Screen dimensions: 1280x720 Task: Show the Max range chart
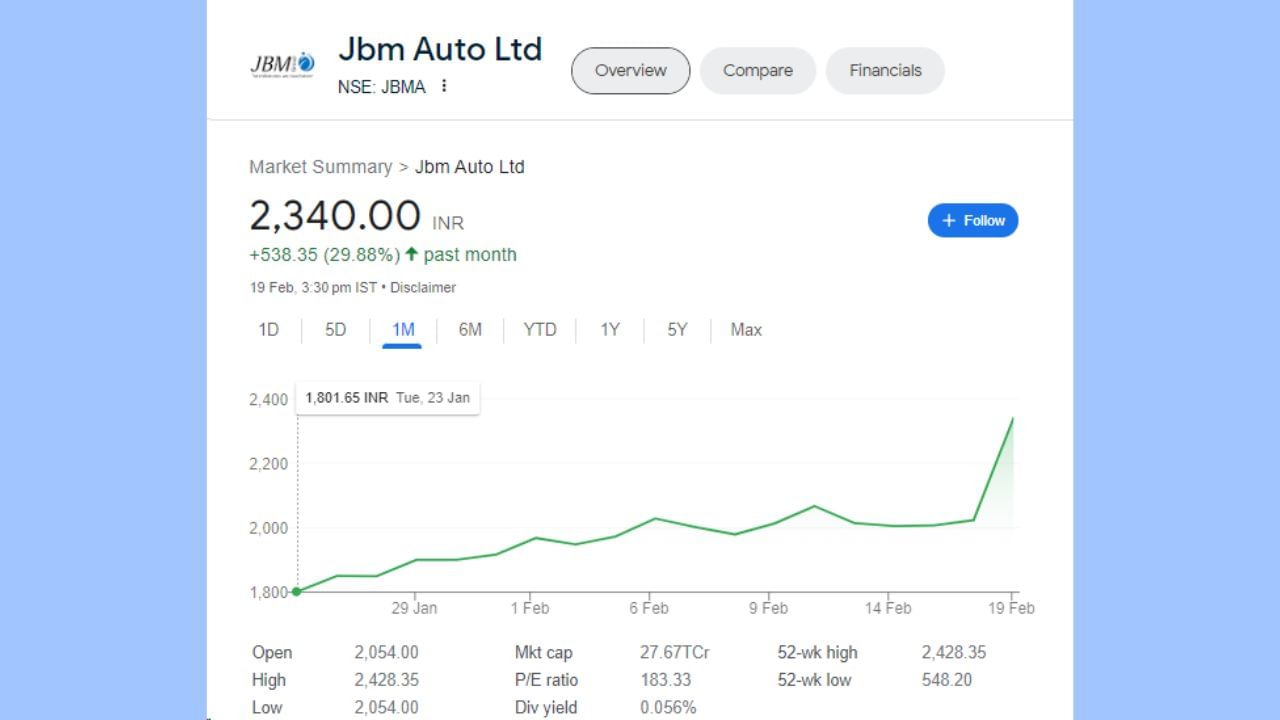click(x=746, y=330)
